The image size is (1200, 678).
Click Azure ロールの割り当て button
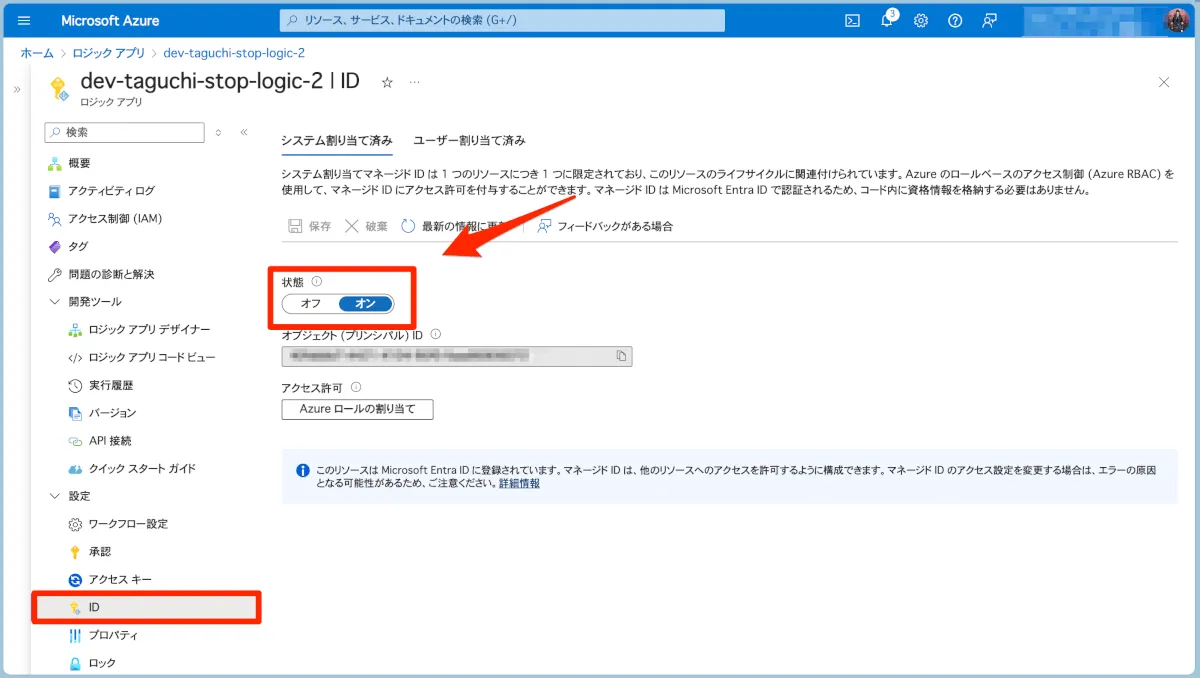point(358,409)
